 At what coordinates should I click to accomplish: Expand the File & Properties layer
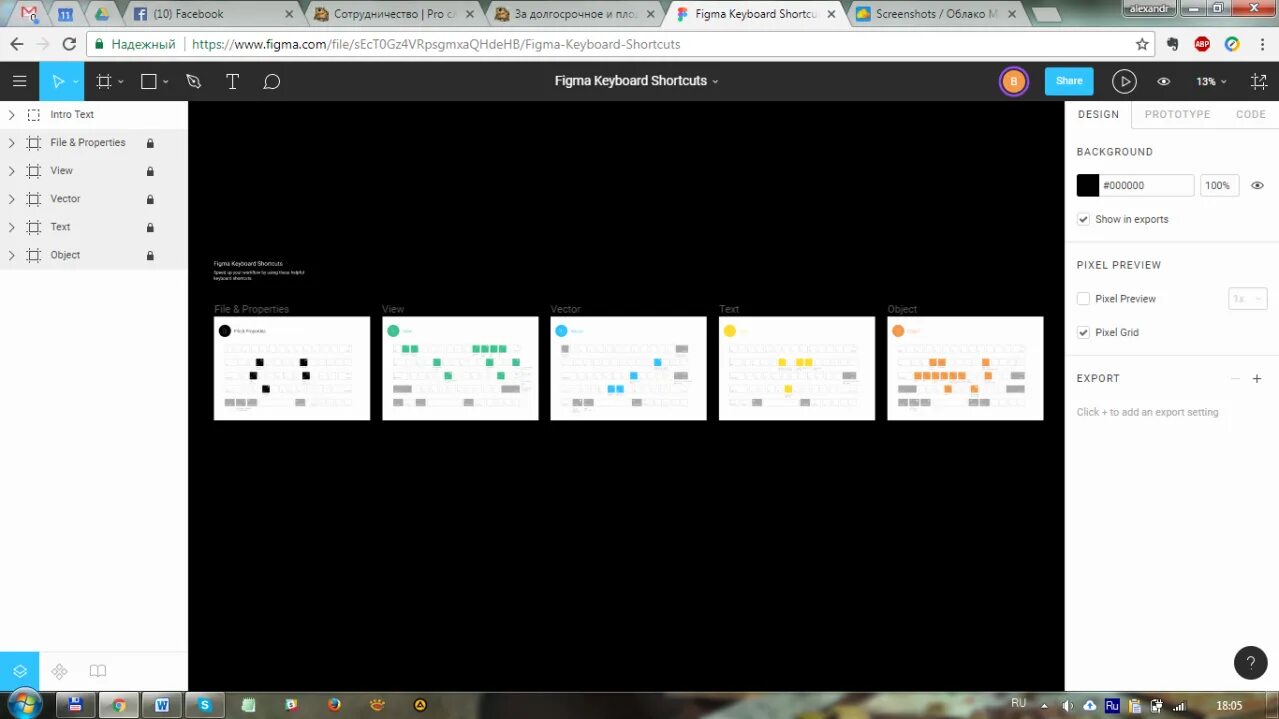point(11,143)
